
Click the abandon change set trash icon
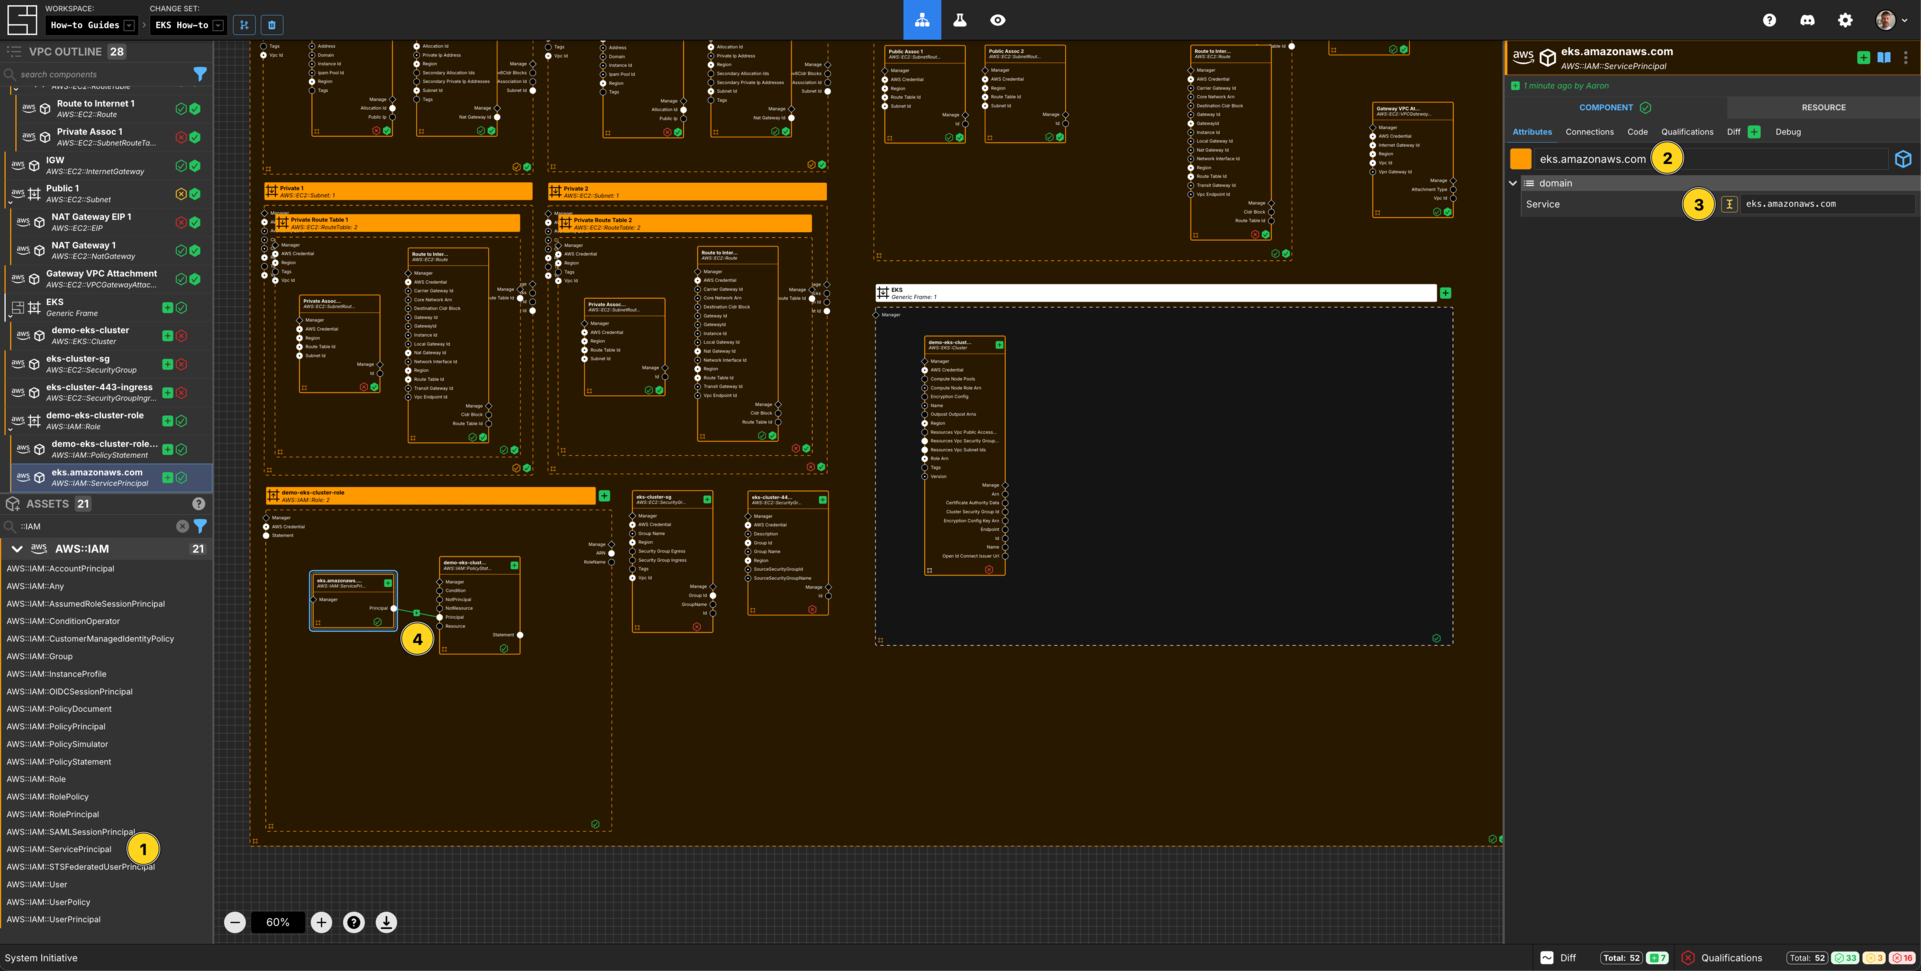[272, 25]
